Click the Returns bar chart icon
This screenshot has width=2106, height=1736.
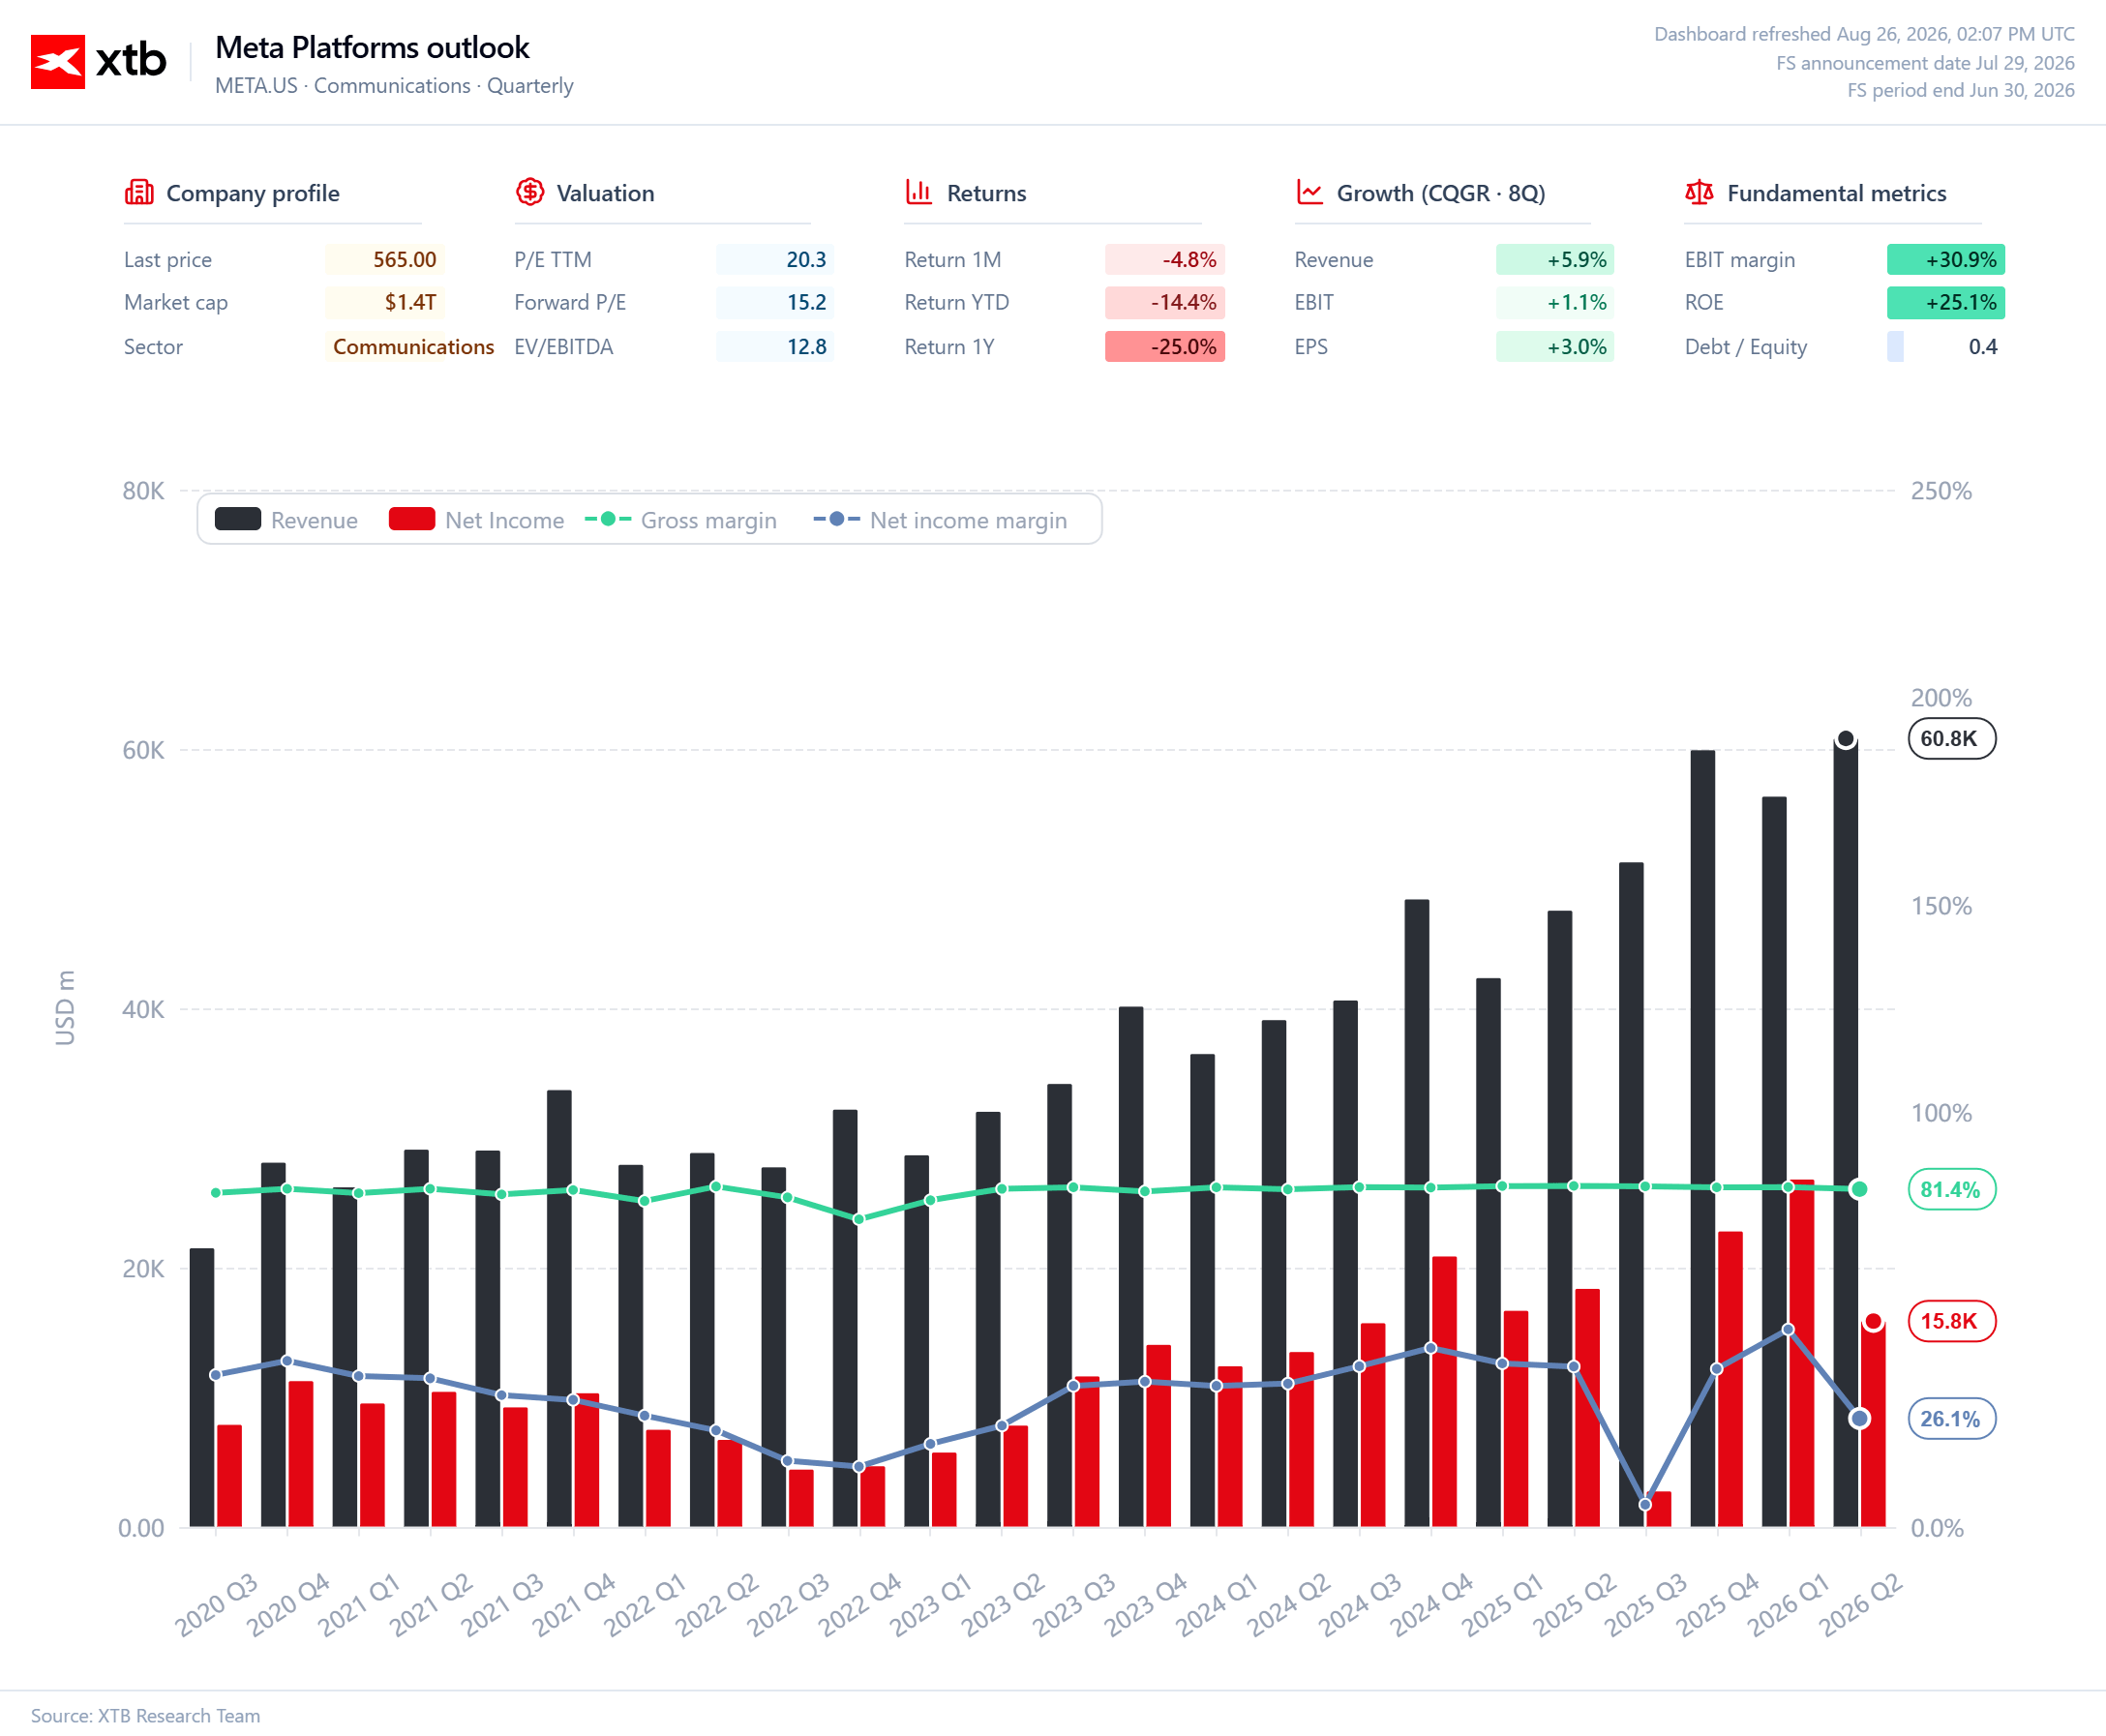click(x=919, y=192)
